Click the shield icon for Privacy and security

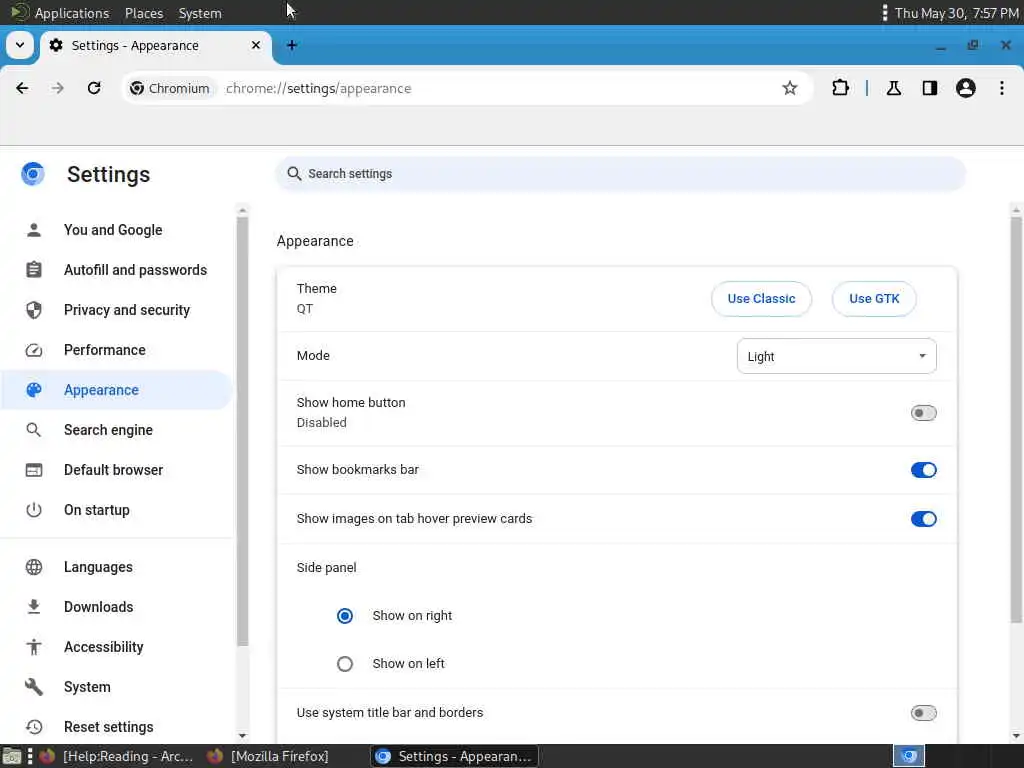[34, 310]
